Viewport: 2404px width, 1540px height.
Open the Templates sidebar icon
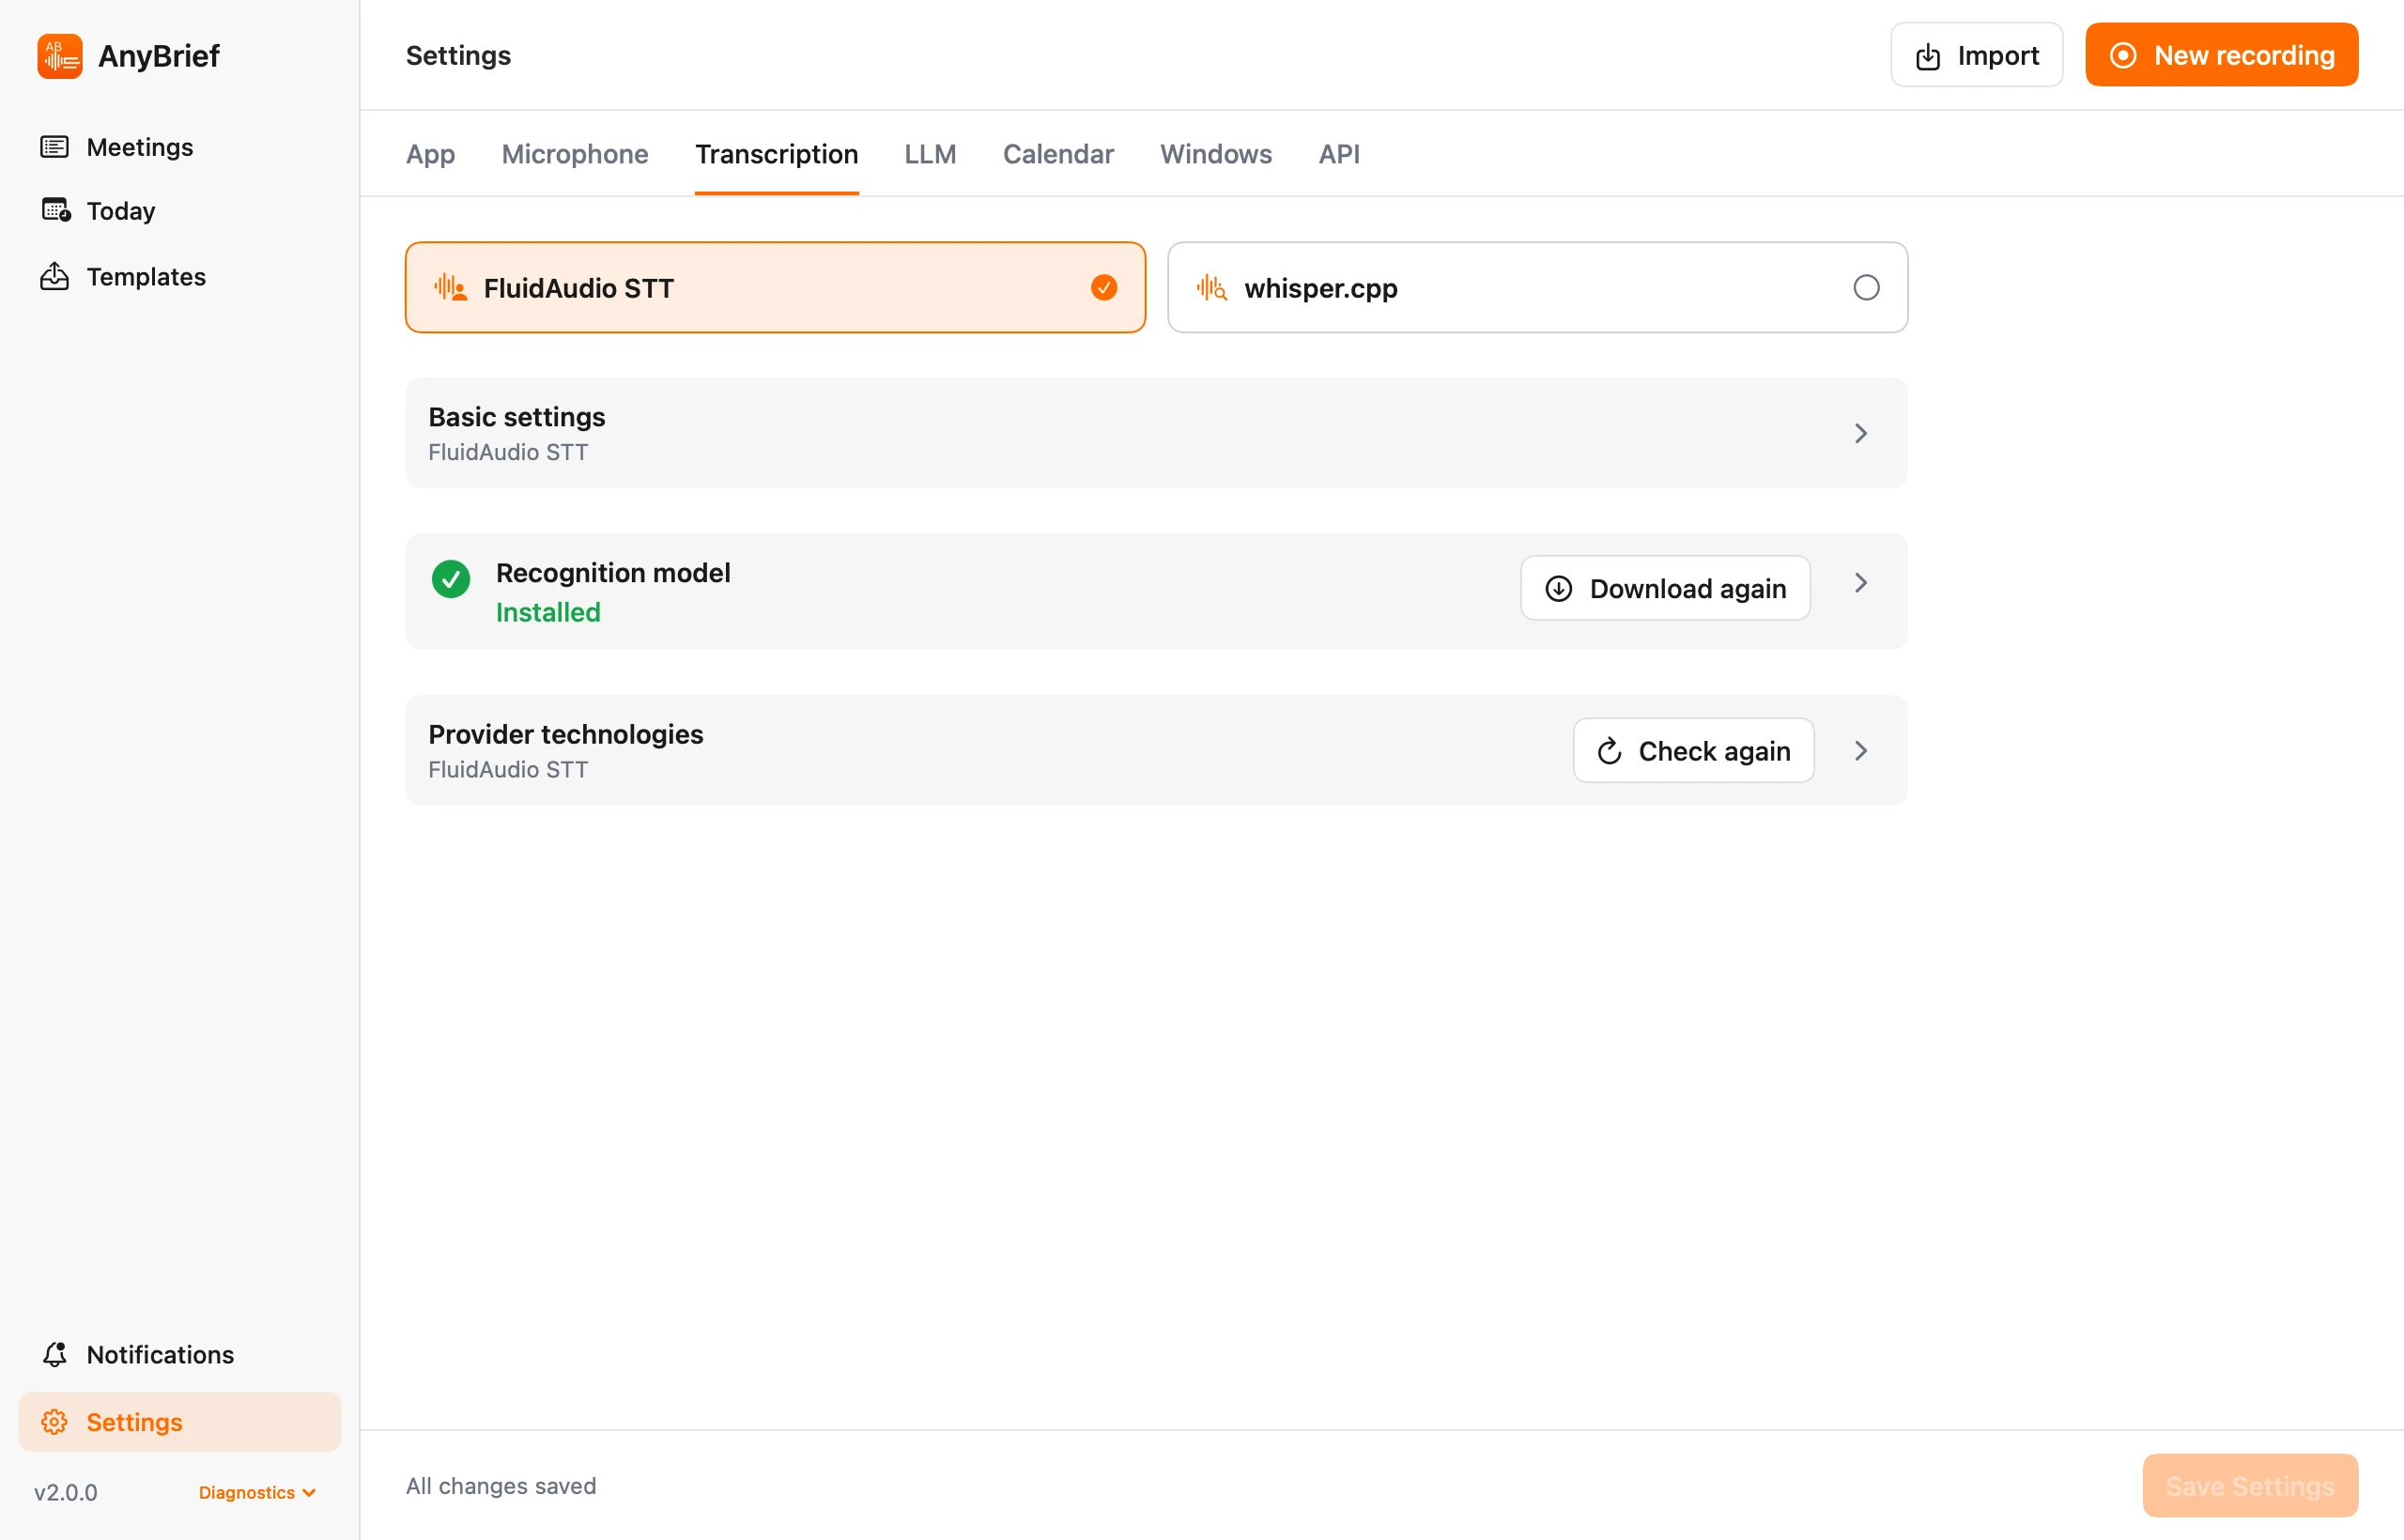point(54,276)
